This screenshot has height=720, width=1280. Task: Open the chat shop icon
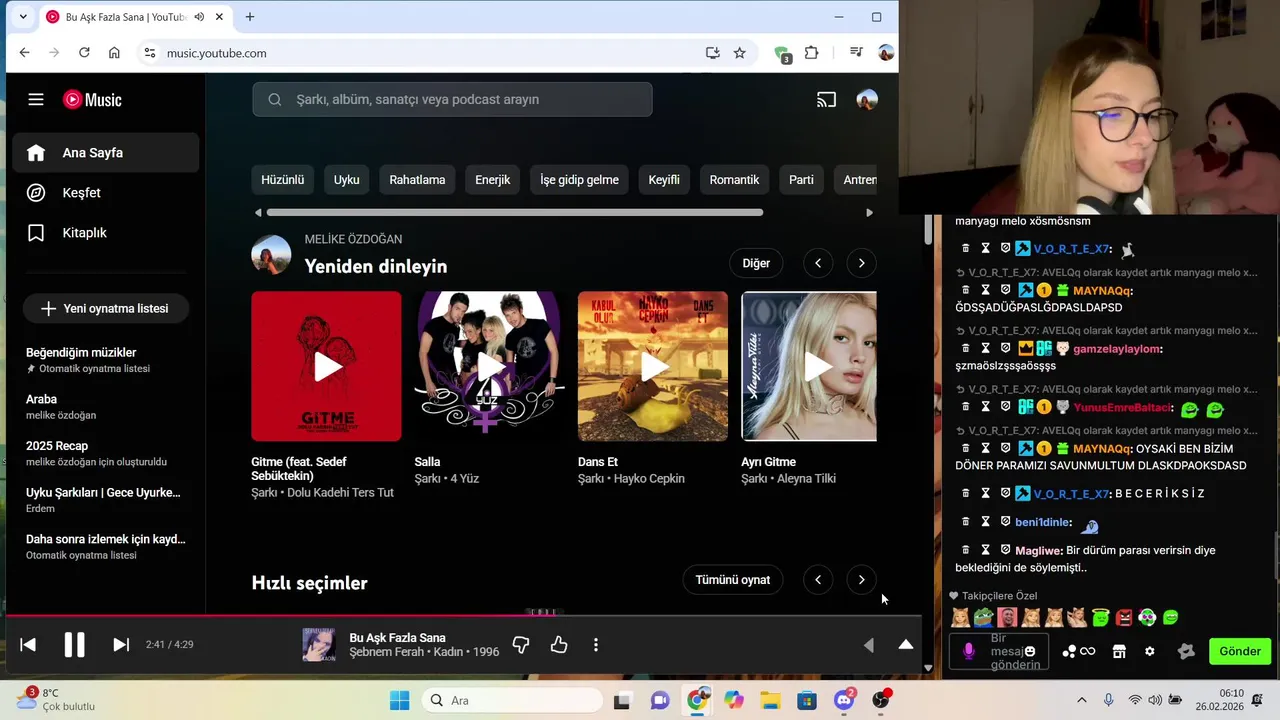1119,651
